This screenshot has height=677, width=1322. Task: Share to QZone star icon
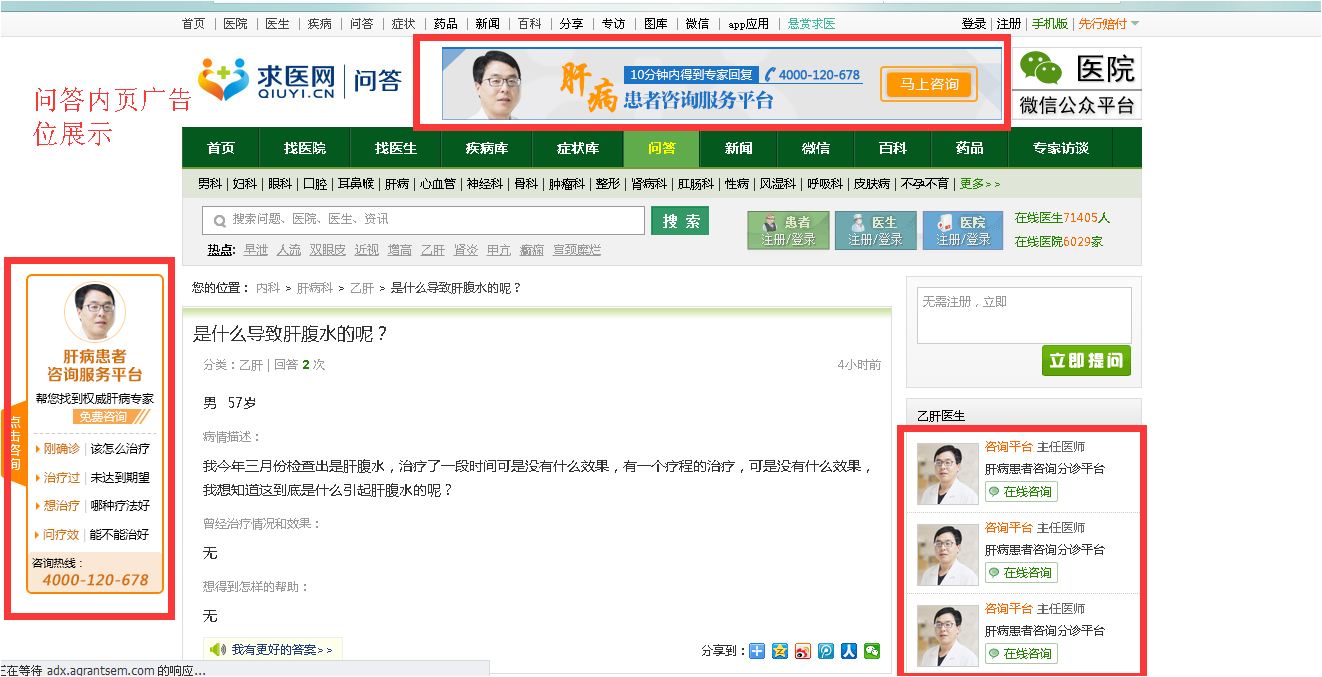click(x=779, y=650)
